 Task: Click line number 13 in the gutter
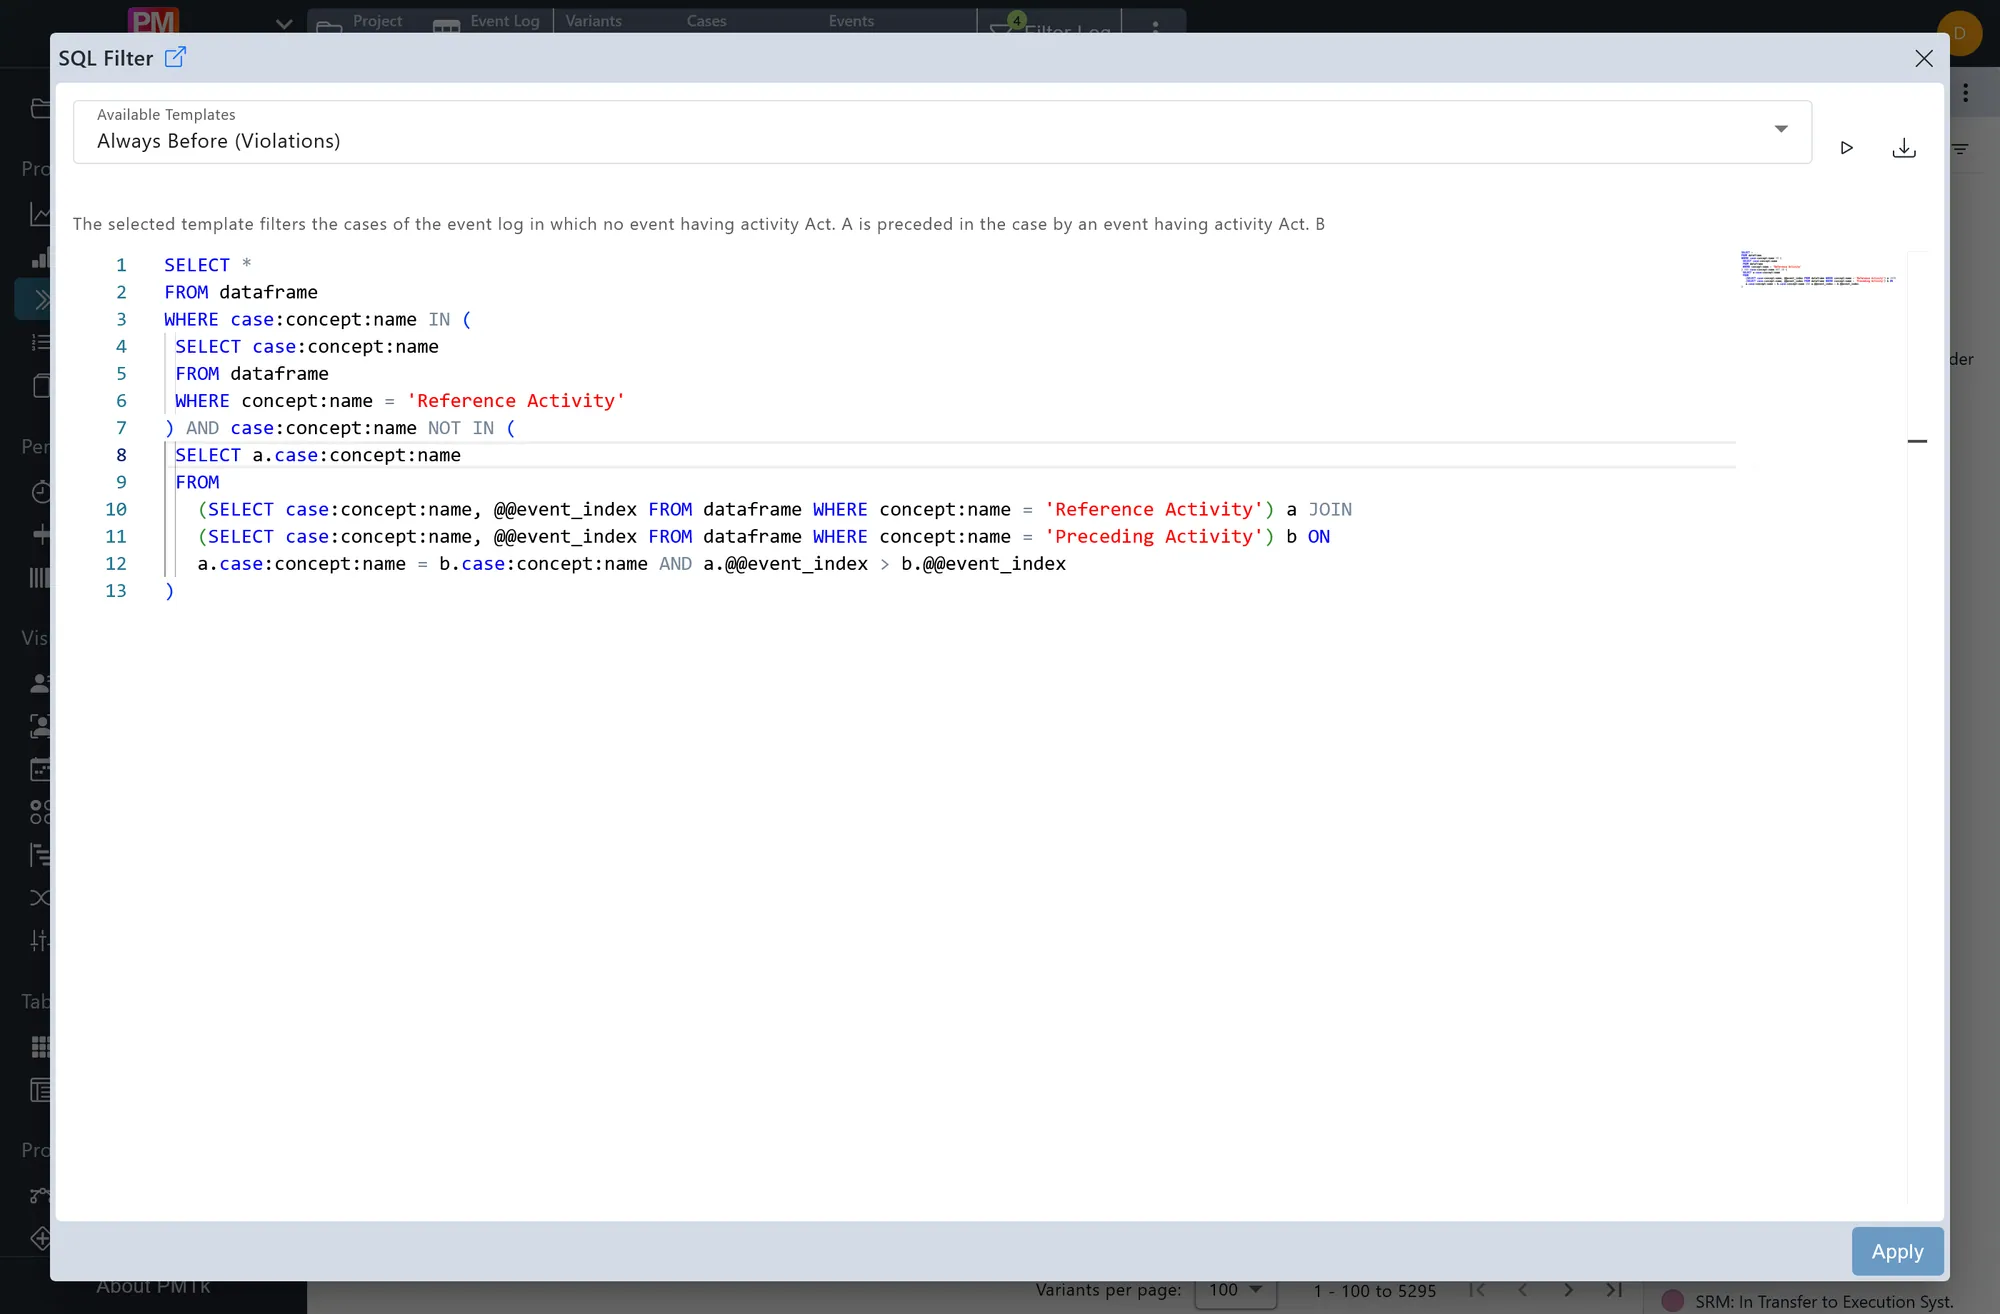pos(116,591)
